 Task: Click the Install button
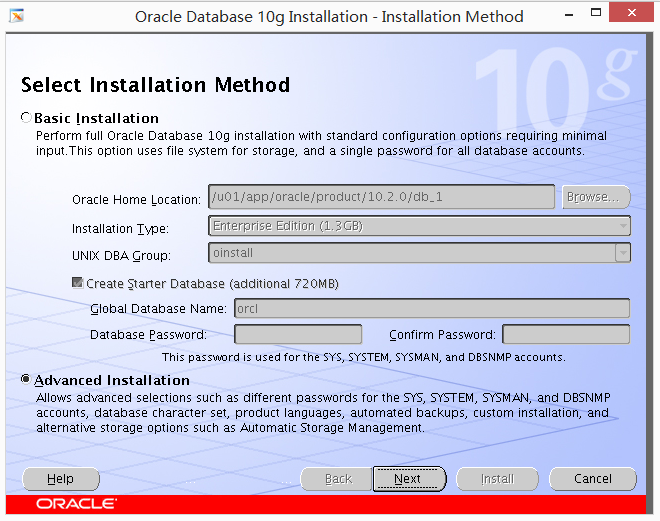tap(498, 479)
